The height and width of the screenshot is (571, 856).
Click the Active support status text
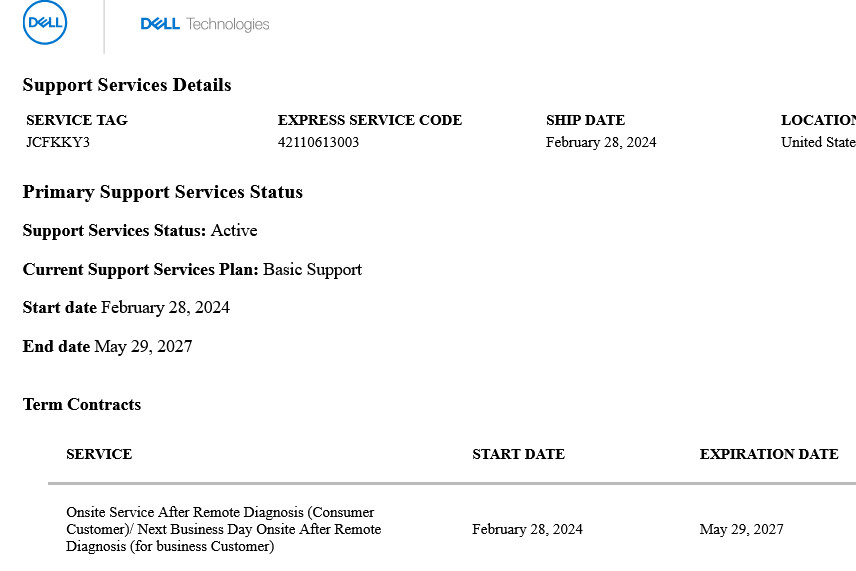(234, 230)
